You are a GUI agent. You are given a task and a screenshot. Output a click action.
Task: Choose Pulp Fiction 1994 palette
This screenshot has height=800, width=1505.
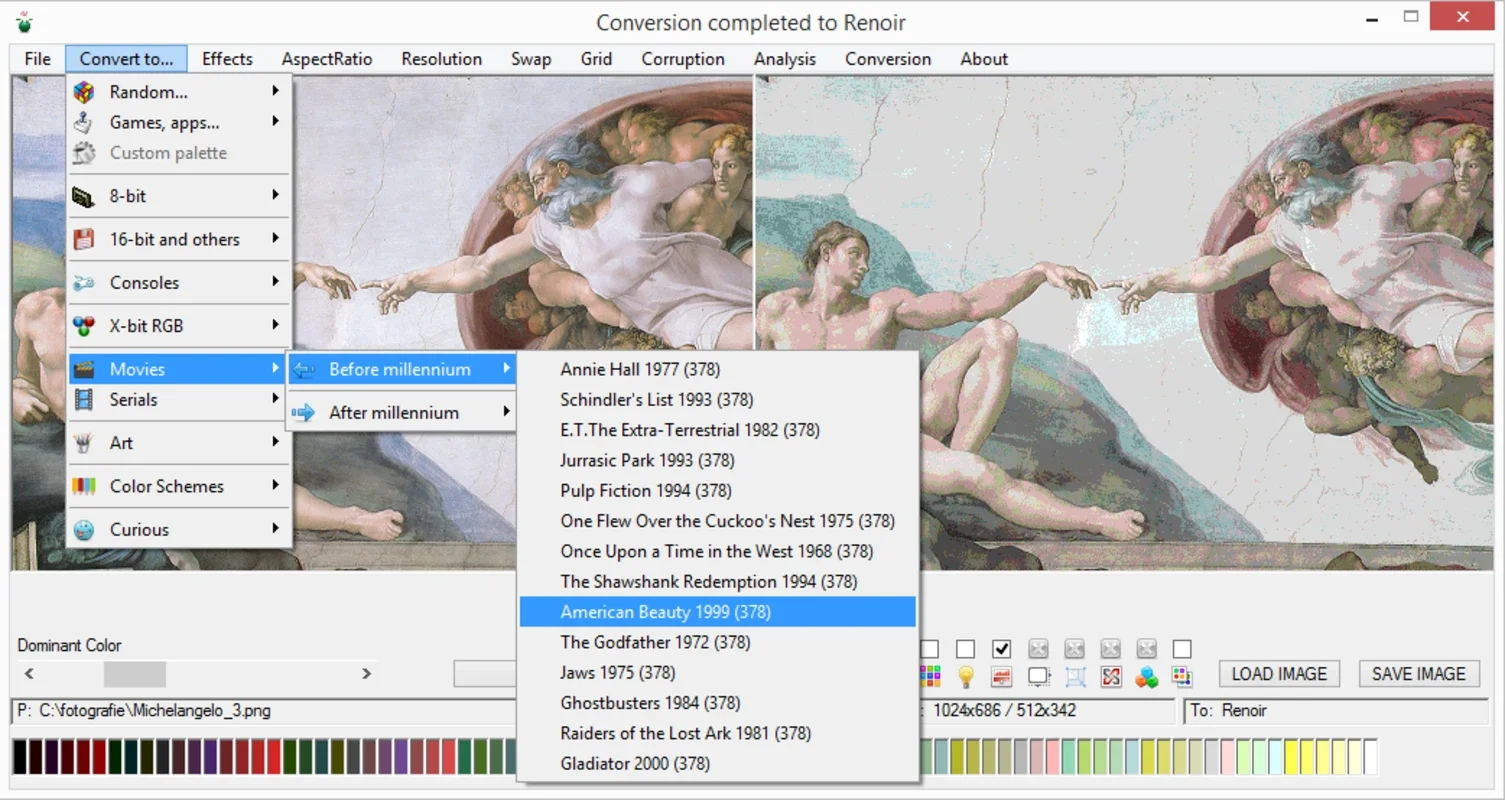pyautogui.click(x=718, y=491)
